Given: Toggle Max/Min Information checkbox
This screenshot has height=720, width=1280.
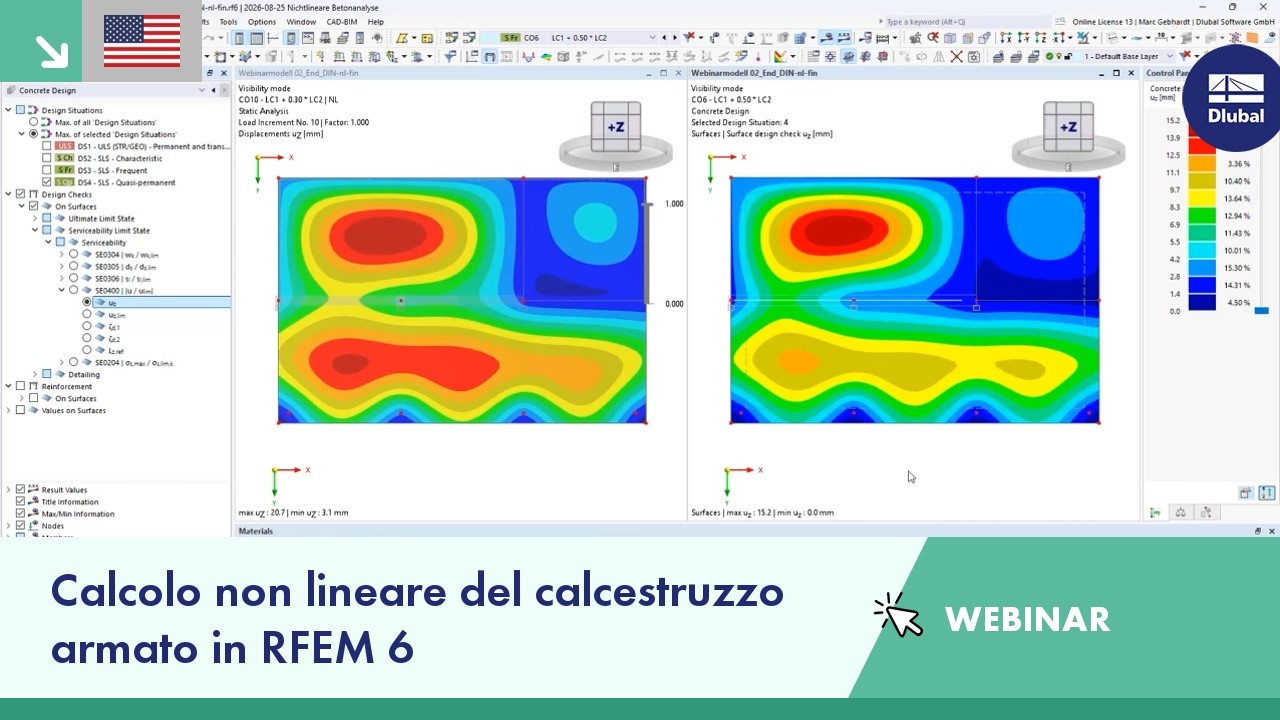Looking at the screenshot, I should [20, 514].
